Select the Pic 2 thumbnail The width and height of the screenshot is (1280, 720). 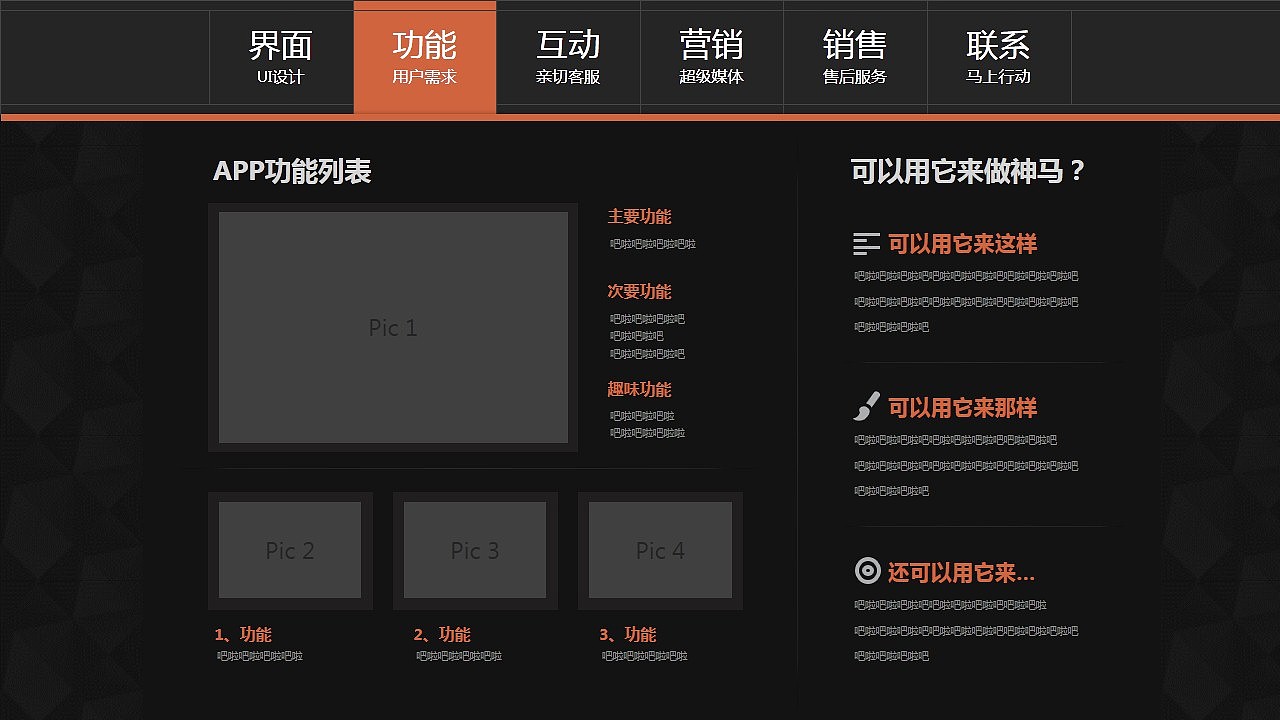289,550
